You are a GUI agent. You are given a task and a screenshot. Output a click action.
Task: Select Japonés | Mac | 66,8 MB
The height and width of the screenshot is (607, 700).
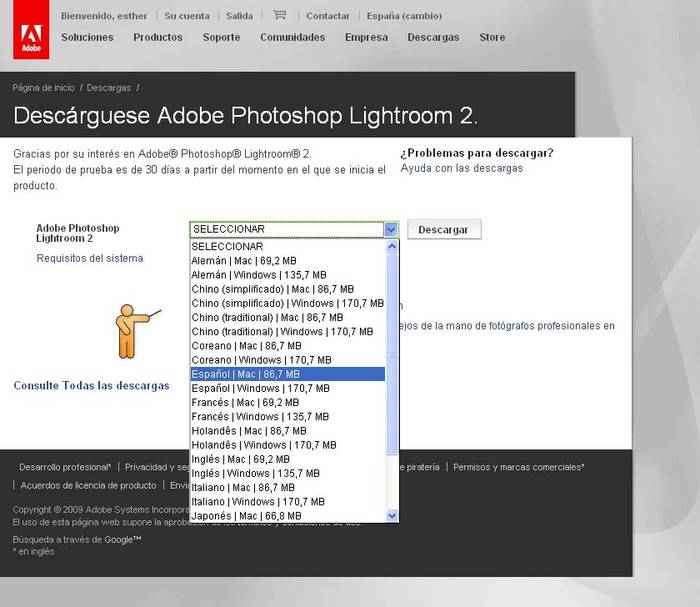(288, 516)
